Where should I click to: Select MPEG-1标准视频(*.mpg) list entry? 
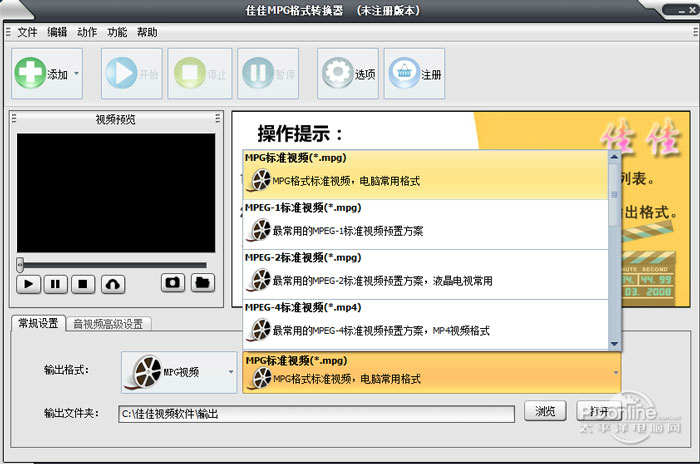(425, 224)
